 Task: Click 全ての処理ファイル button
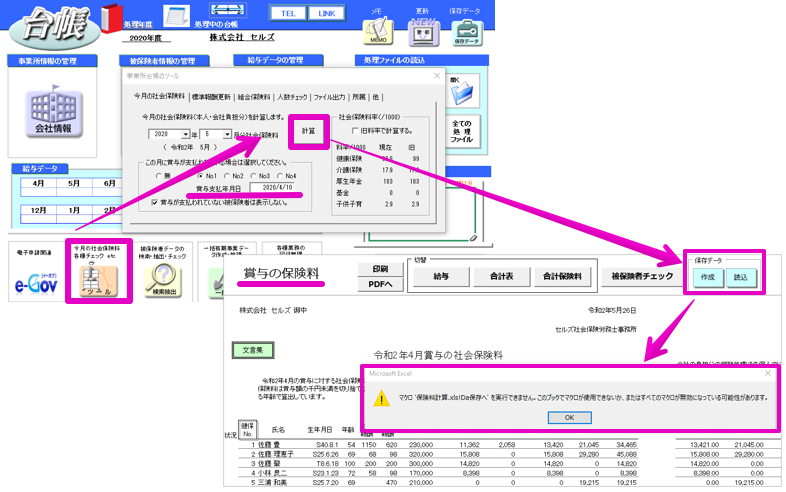462,131
